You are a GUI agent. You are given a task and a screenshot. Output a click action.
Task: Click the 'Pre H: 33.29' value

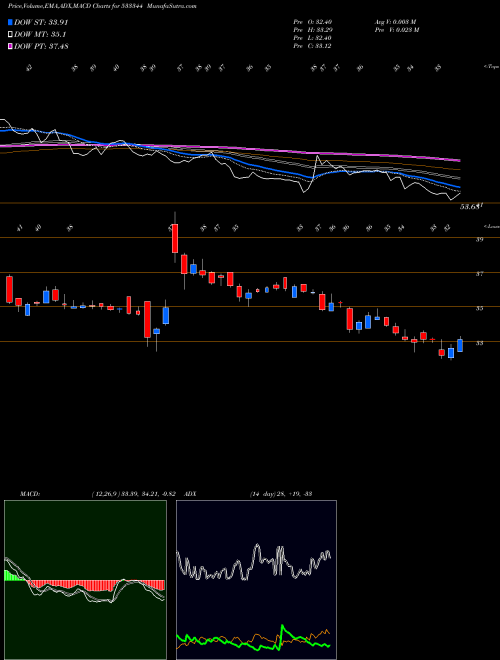312,30
